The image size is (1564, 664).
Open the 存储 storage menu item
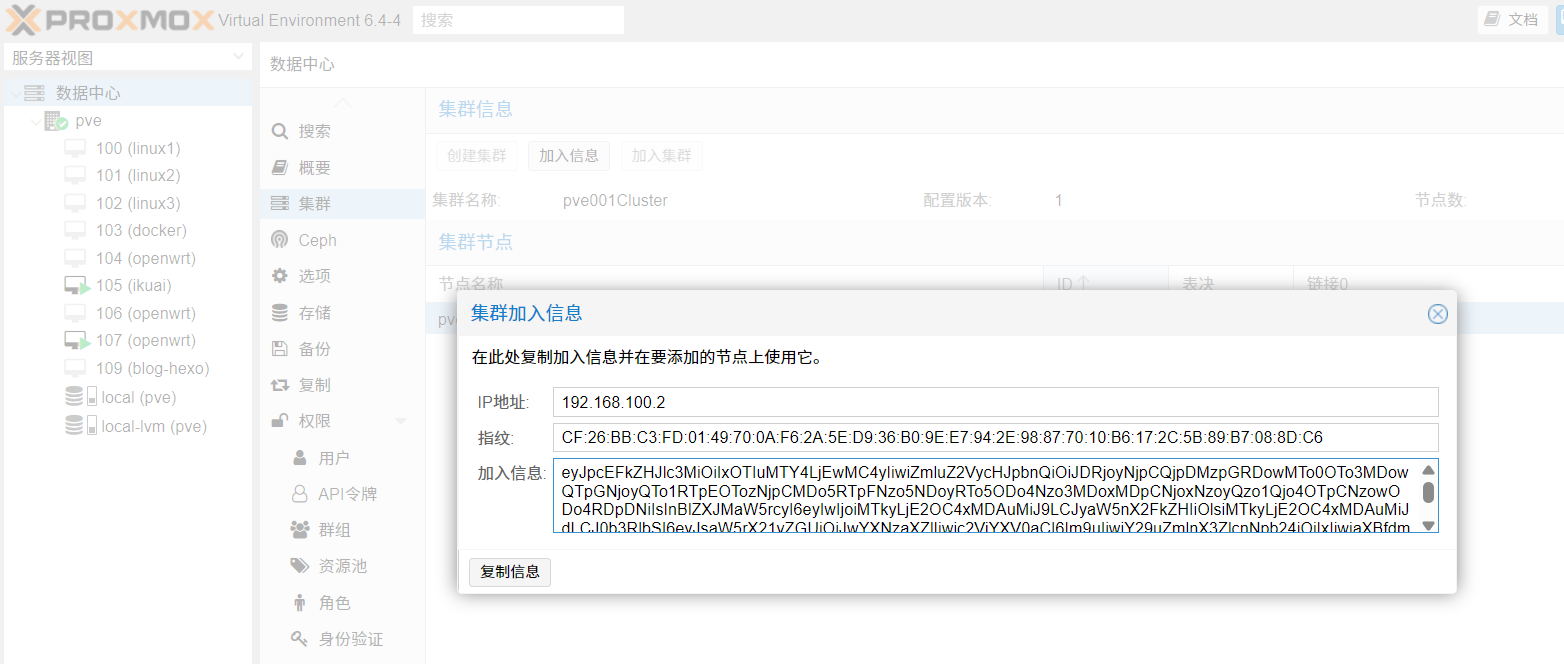pos(314,313)
